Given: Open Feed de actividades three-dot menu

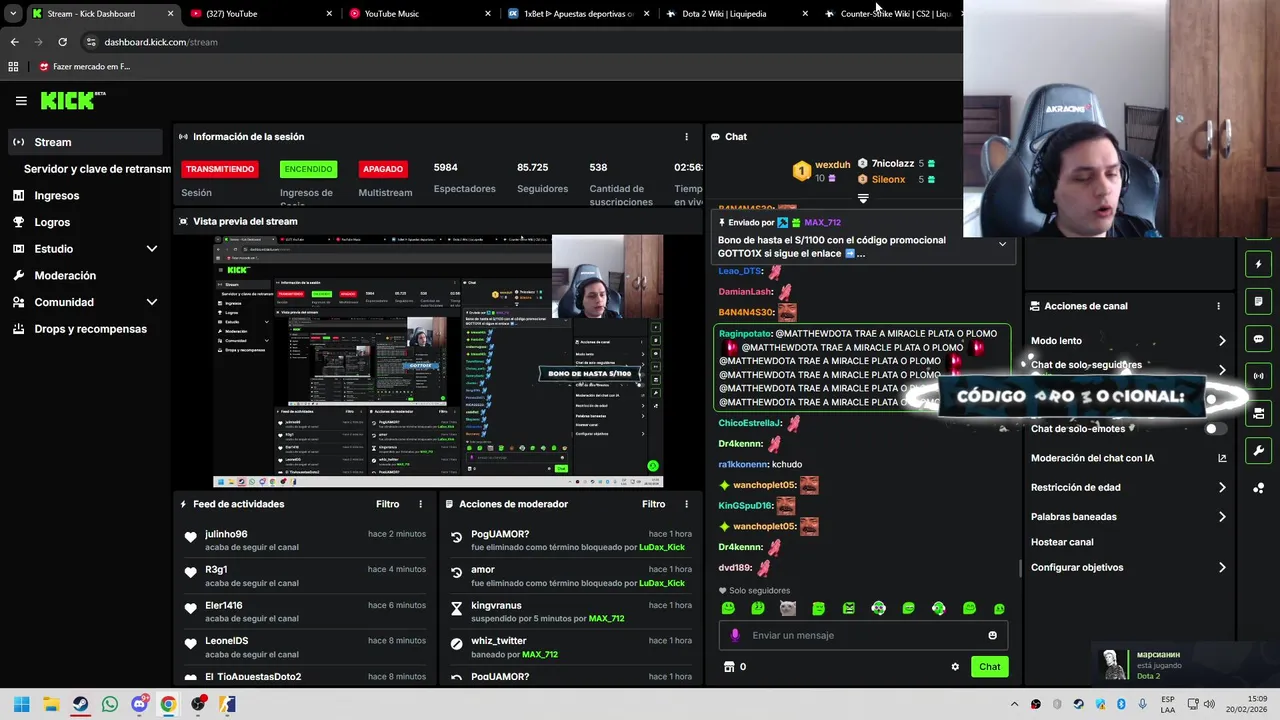Looking at the screenshot, I should (x=420, y=504).
